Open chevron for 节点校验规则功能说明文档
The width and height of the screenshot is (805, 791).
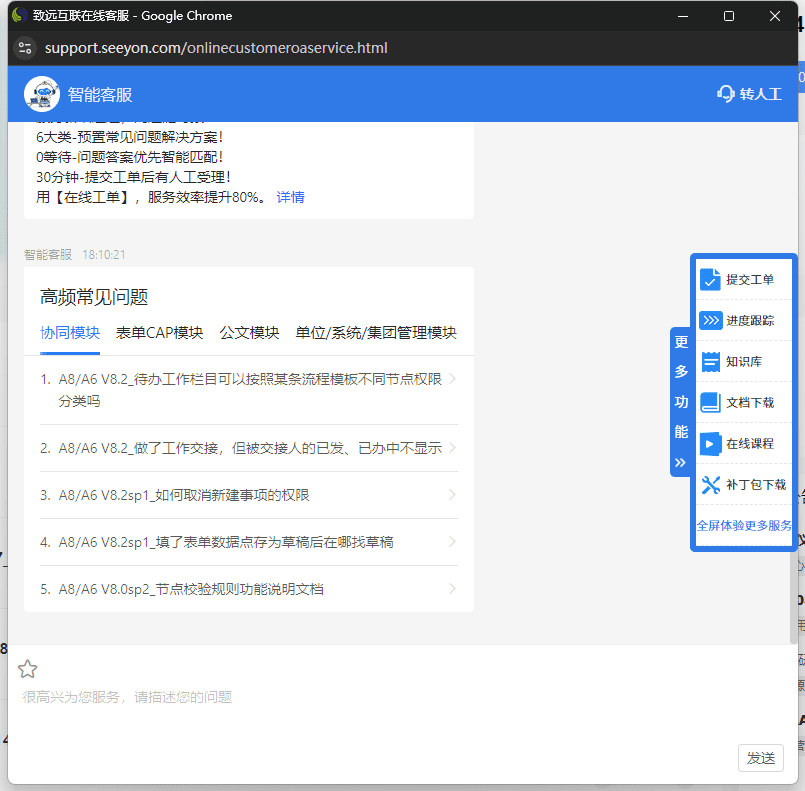[x=452, y=589]
